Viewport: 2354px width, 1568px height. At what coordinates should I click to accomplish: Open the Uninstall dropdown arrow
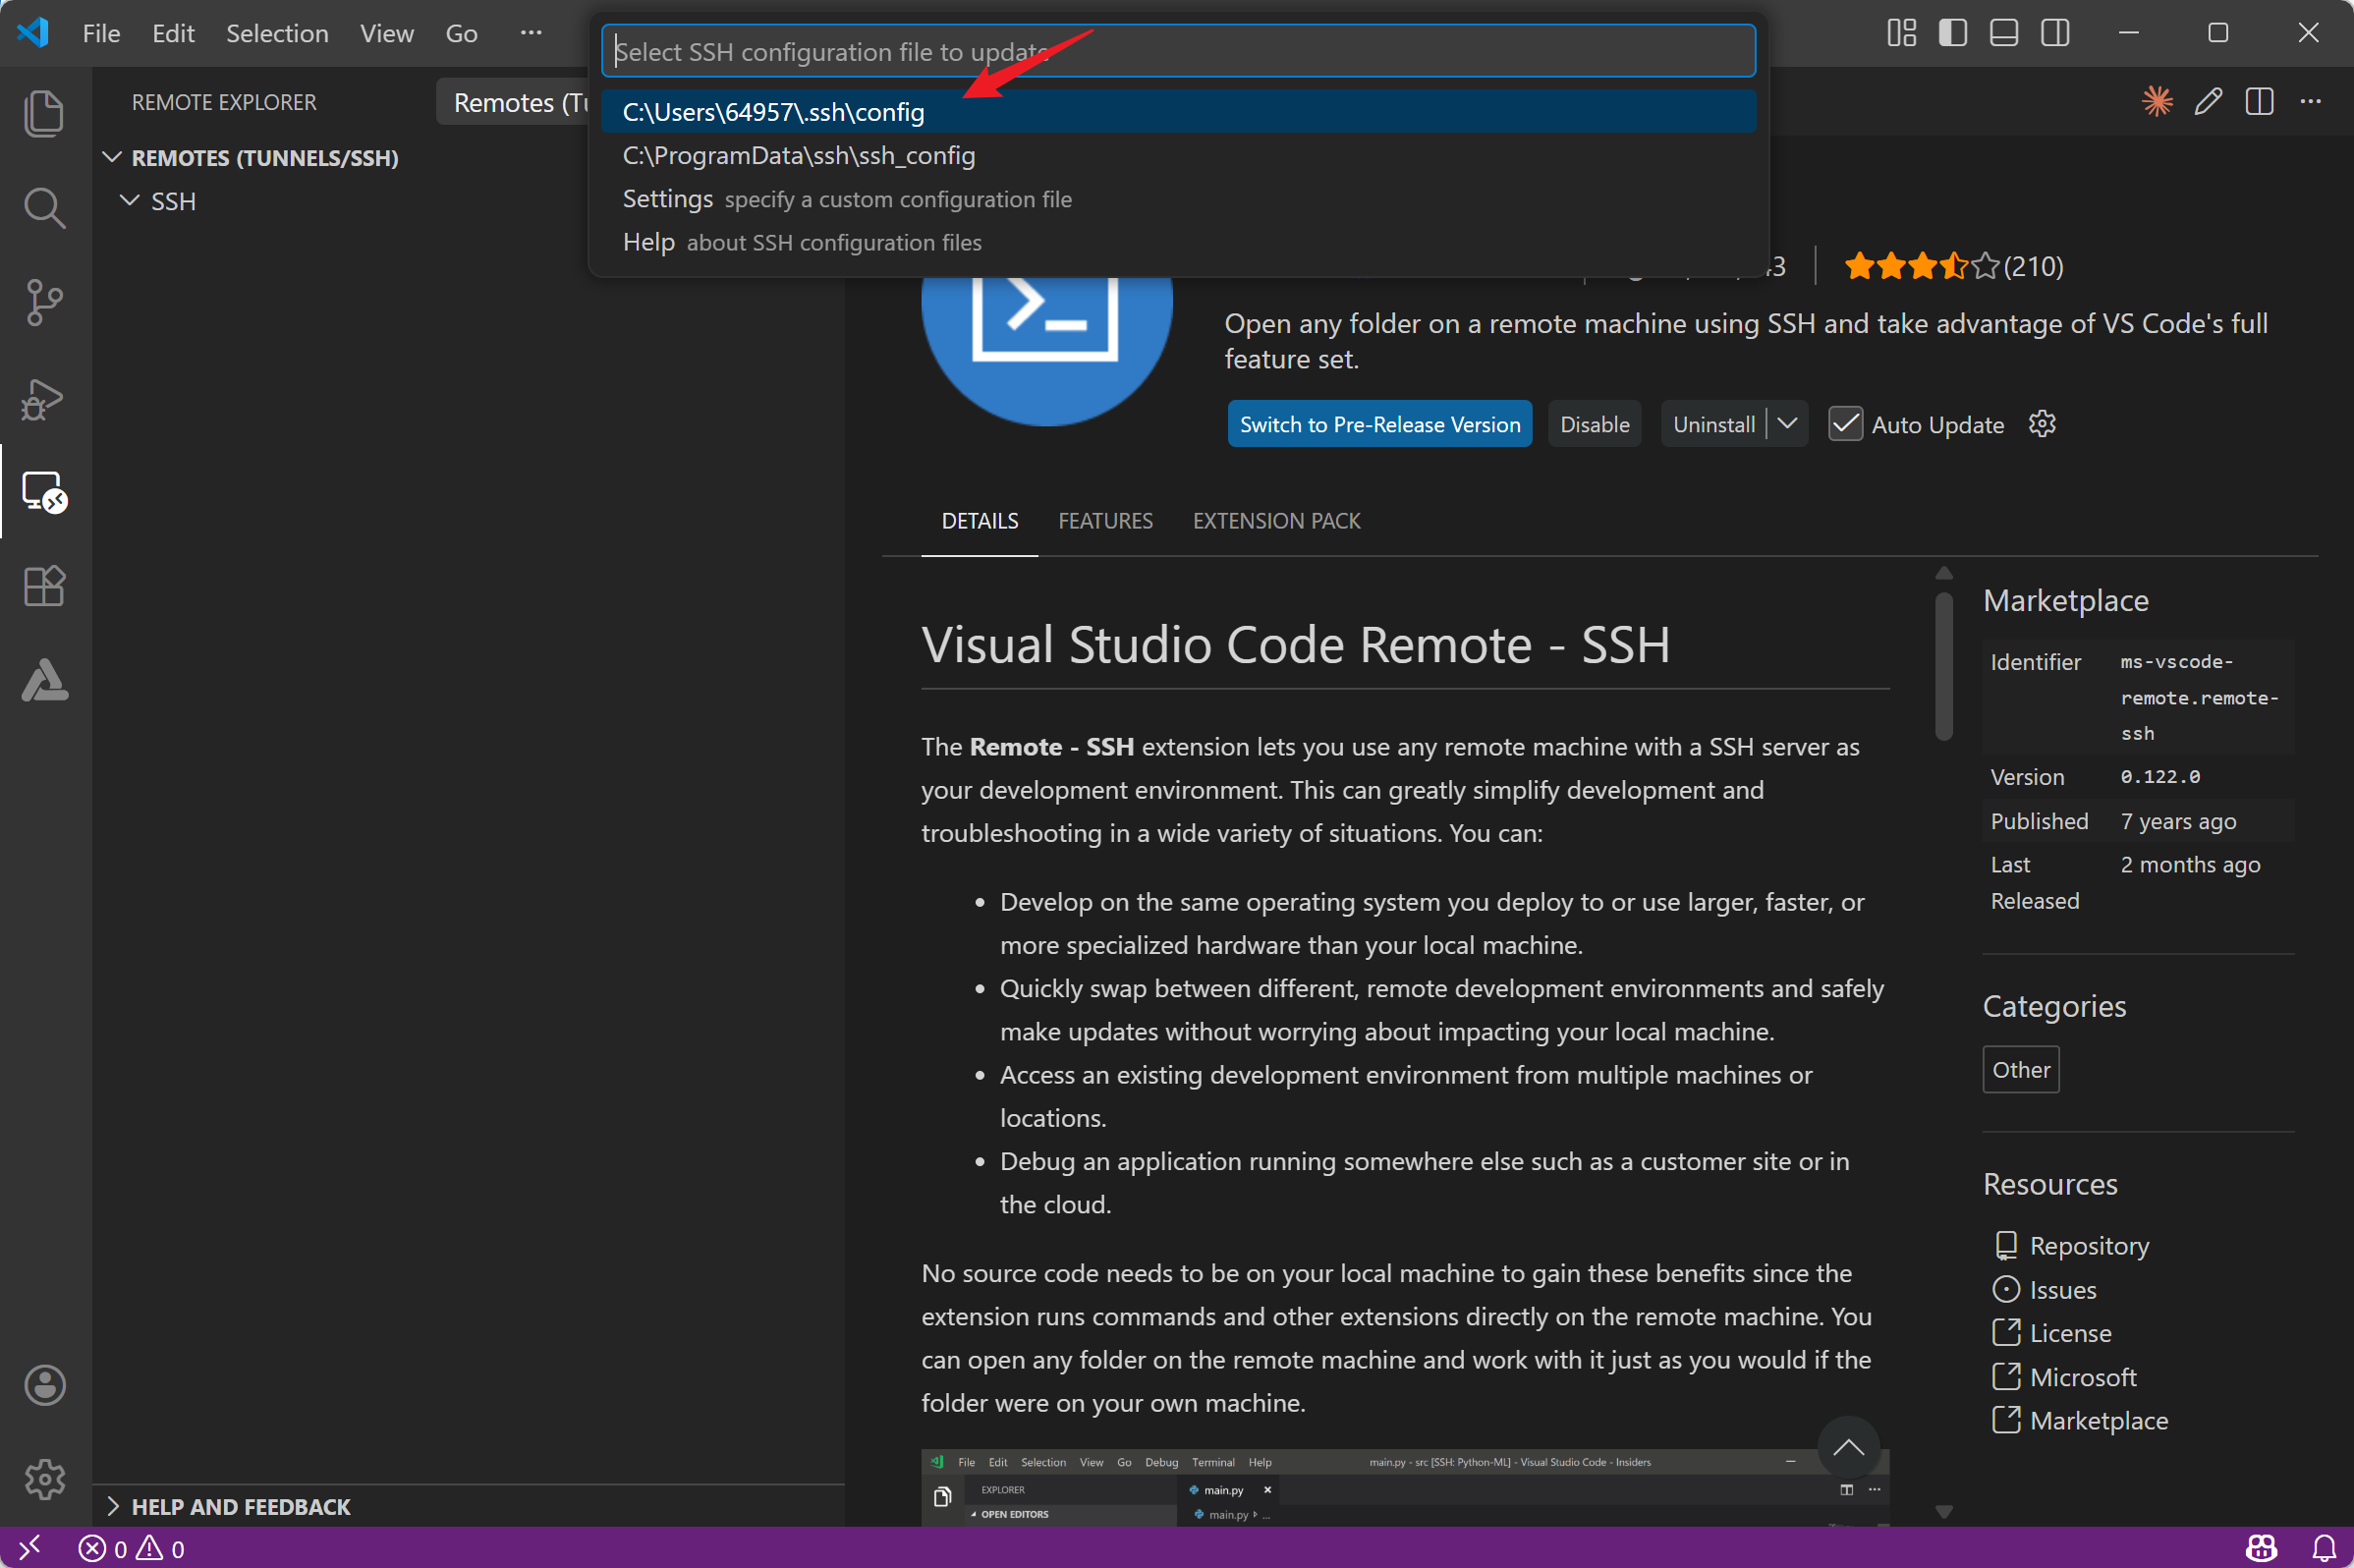click(x=1787, y=424)
